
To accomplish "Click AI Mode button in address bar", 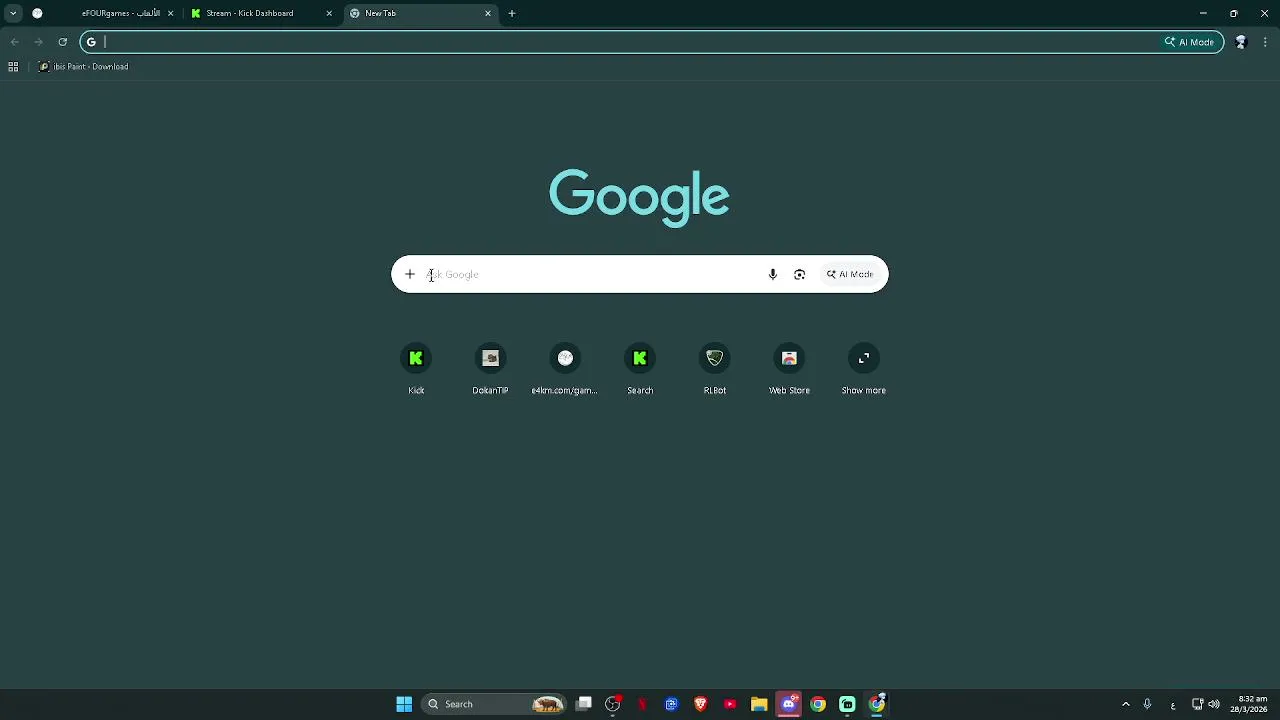I will [x=1189, y=42].
